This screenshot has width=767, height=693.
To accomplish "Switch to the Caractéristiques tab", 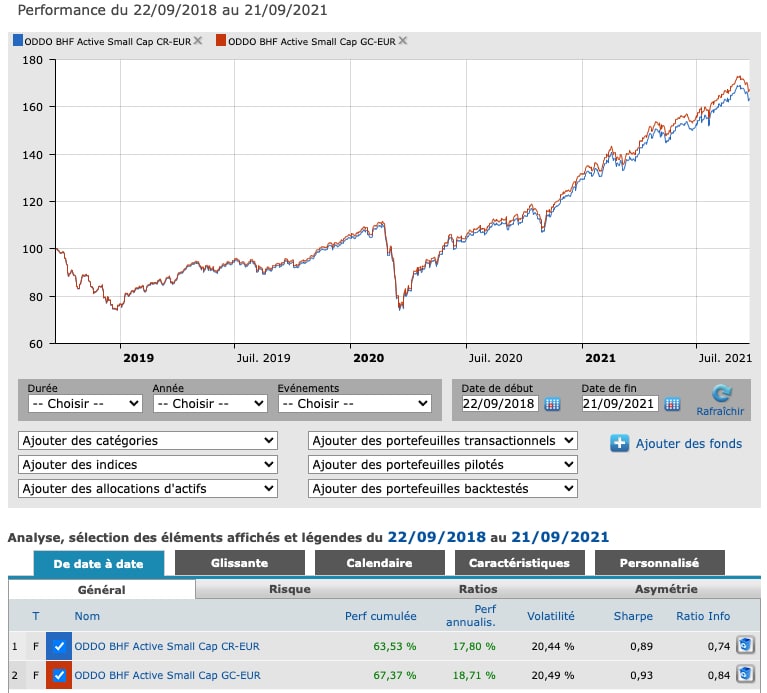I will coord(519,563).
